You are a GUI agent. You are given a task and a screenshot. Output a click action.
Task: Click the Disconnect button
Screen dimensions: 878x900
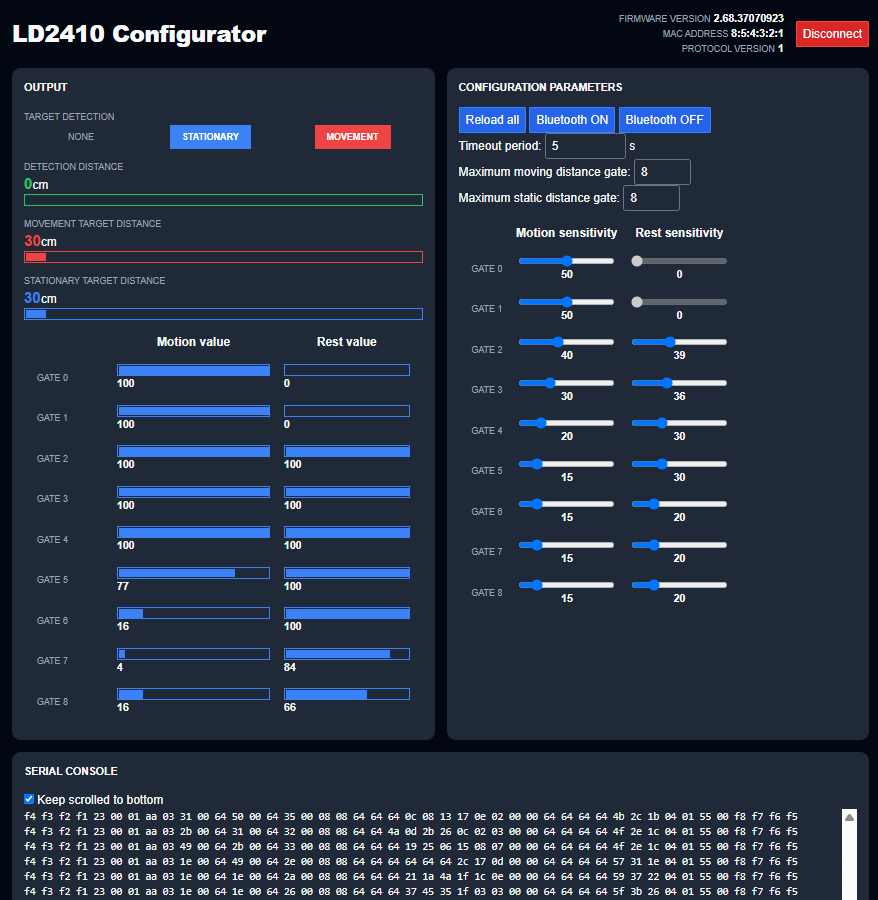831,33
